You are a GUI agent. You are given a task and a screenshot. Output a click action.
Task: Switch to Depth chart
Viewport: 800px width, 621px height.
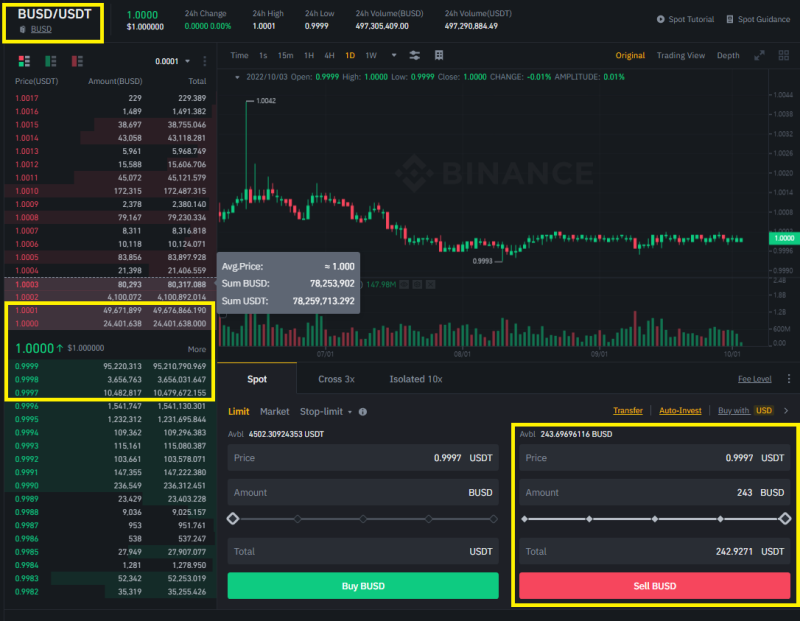(728, 55)
